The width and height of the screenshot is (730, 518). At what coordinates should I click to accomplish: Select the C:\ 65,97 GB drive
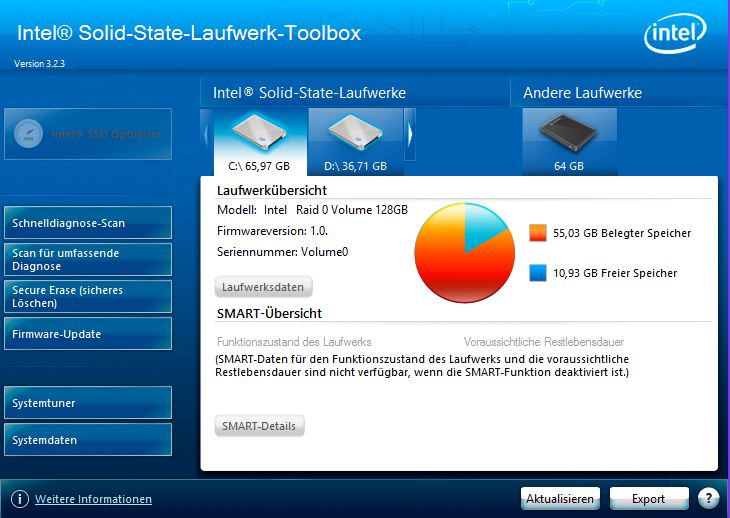(260, 142)
